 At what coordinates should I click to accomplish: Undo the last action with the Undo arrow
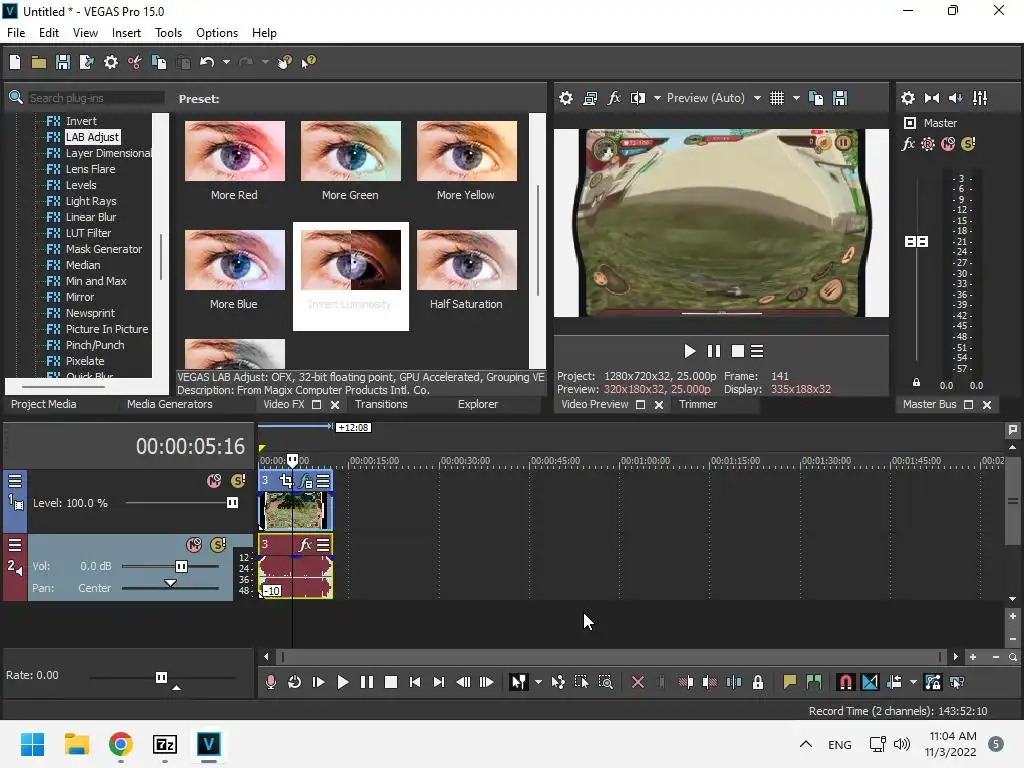click(207, 62)
